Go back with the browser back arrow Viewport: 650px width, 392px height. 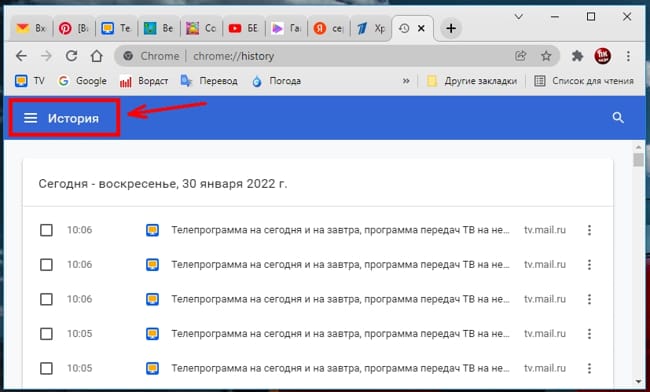click(21, 56)
